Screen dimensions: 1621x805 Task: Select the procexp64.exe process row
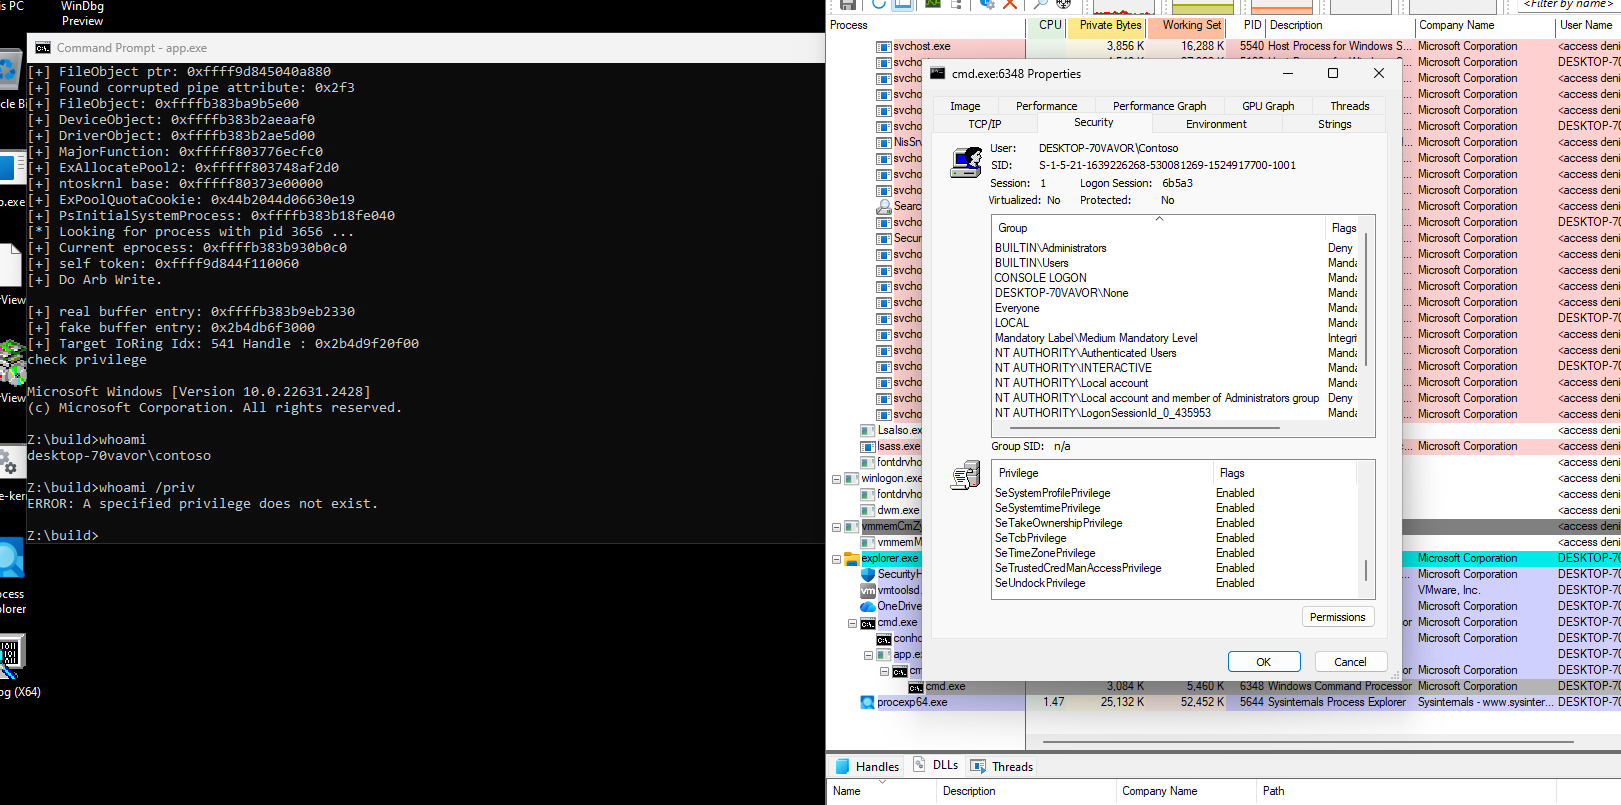click(x=1223, y=702)
